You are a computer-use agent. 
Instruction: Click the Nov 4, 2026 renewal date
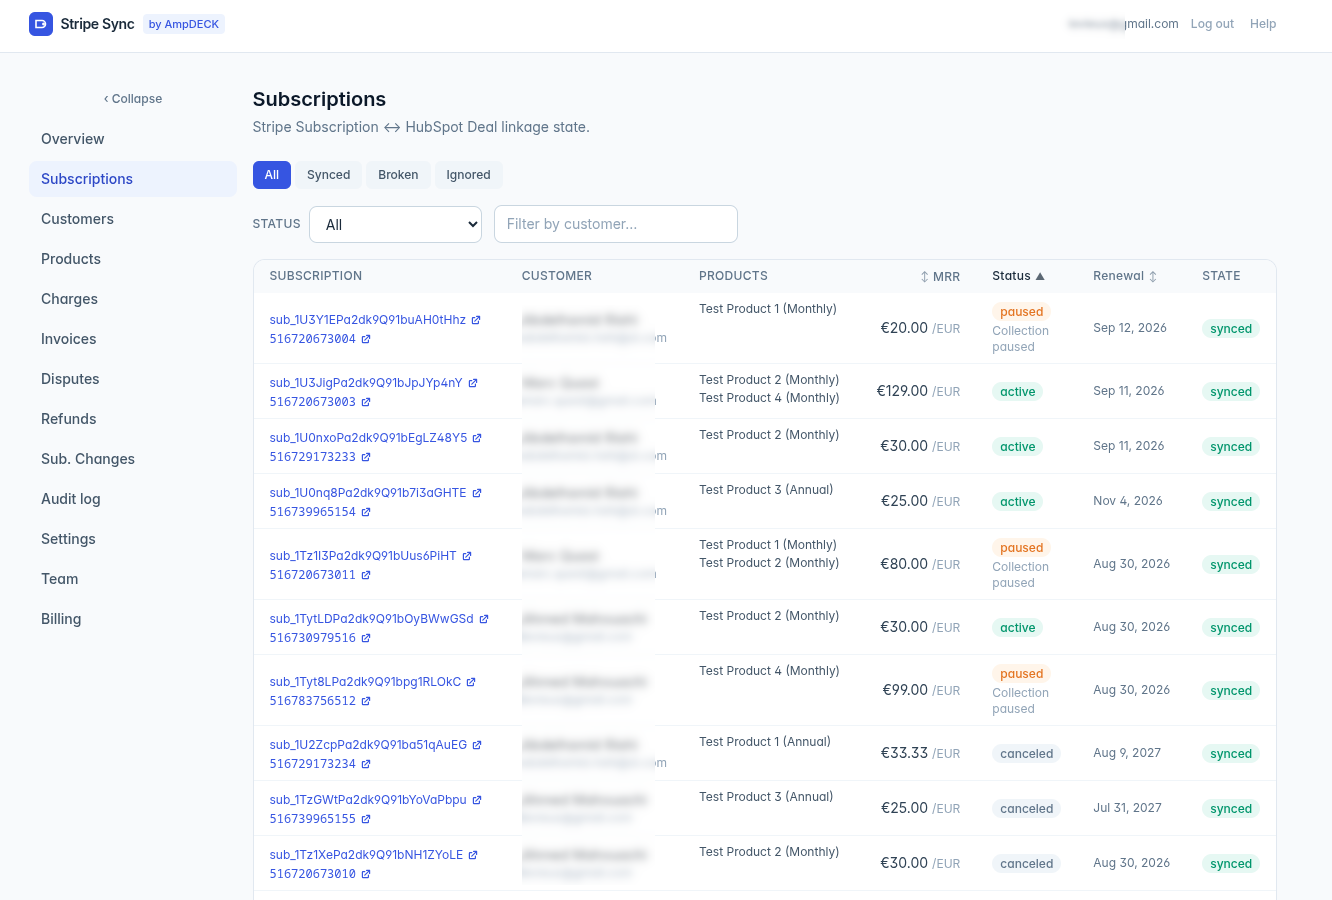(1128, 501)
